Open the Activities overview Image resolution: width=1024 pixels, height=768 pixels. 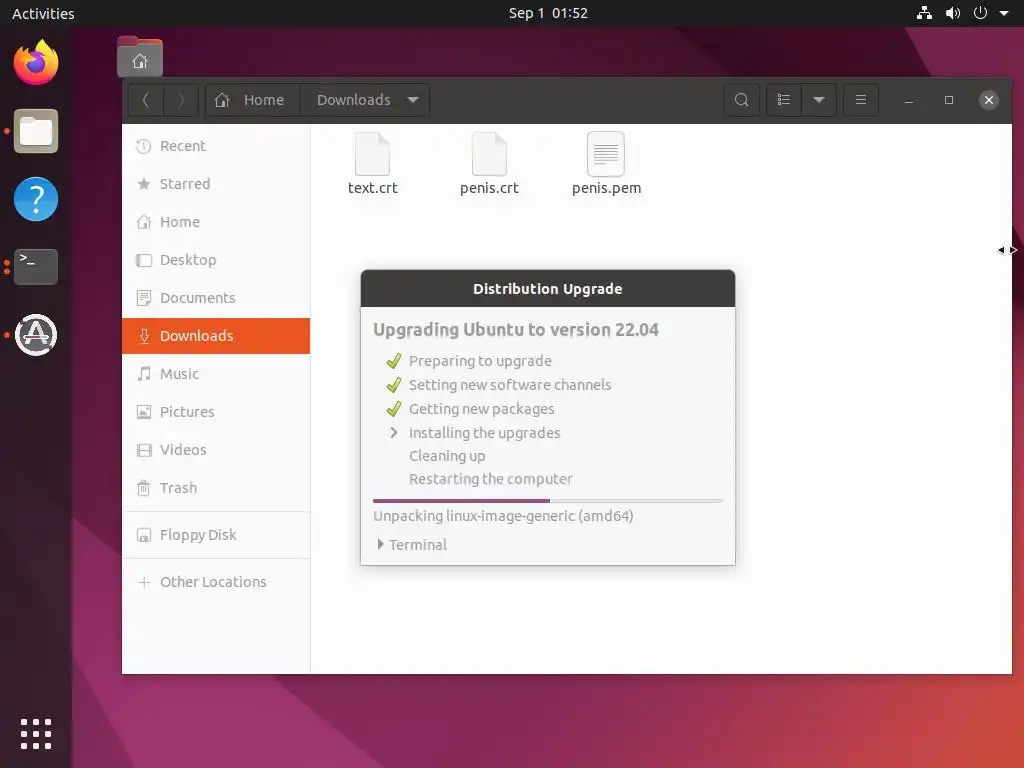[x=43, y=13]
